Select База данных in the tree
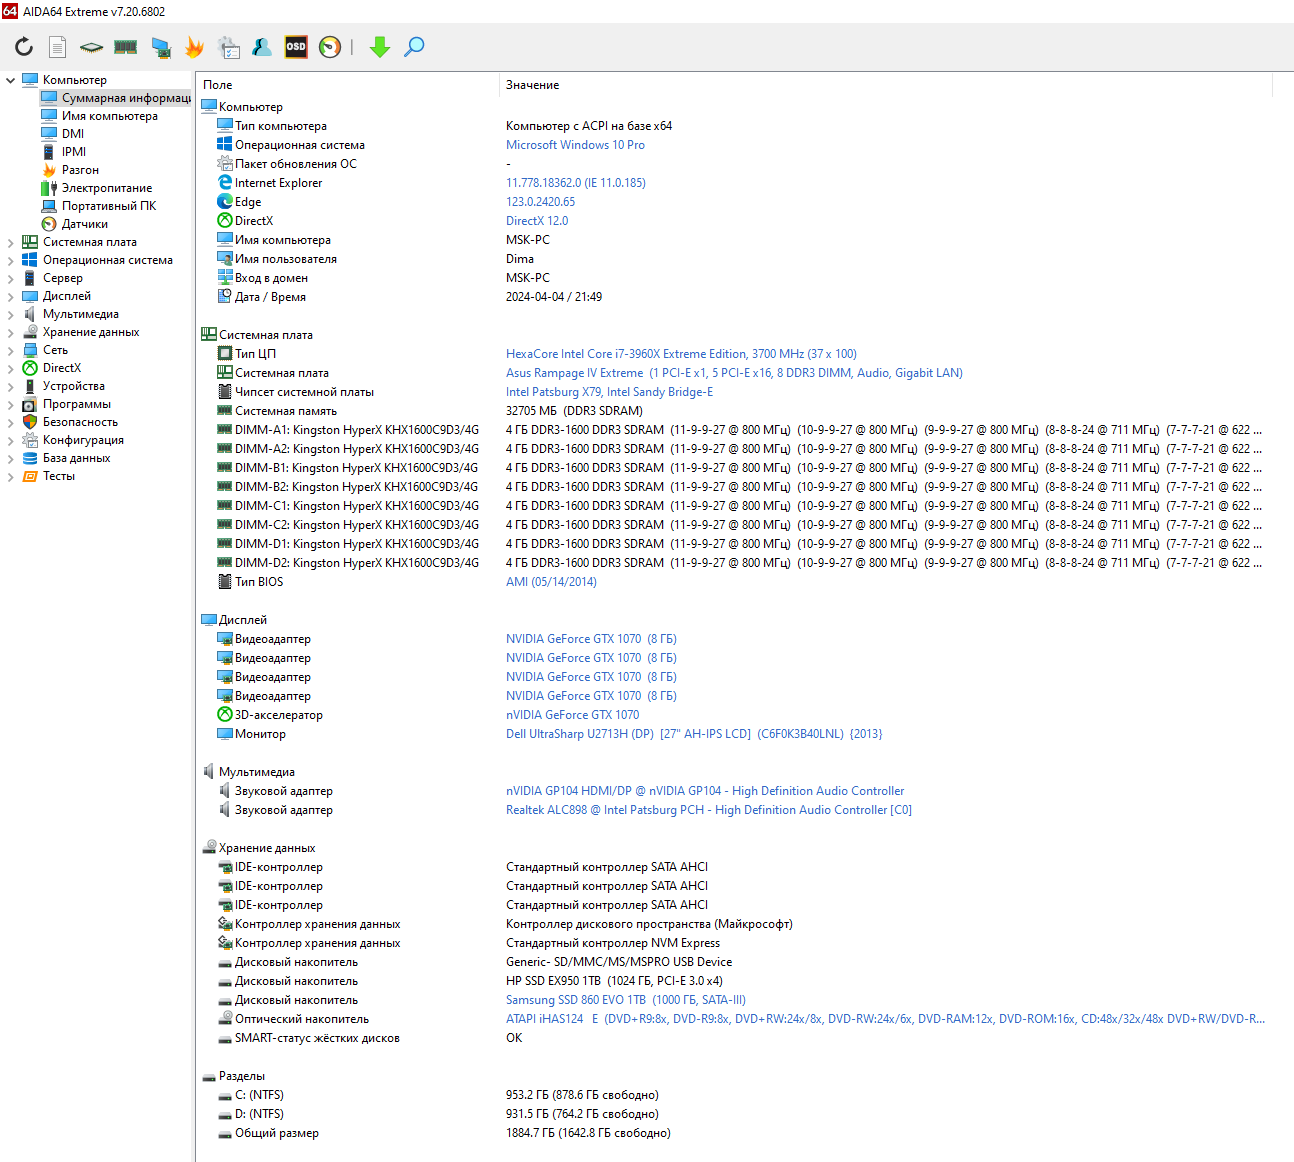The image size is (1294, 1162). pos(76,458)
